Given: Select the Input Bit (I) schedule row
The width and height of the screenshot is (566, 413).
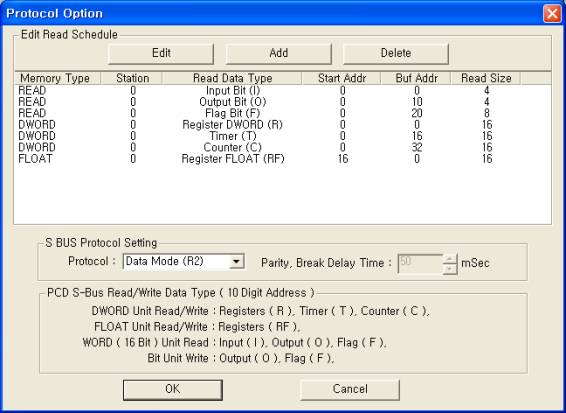Looking at the screenshot, I should 282,90.
